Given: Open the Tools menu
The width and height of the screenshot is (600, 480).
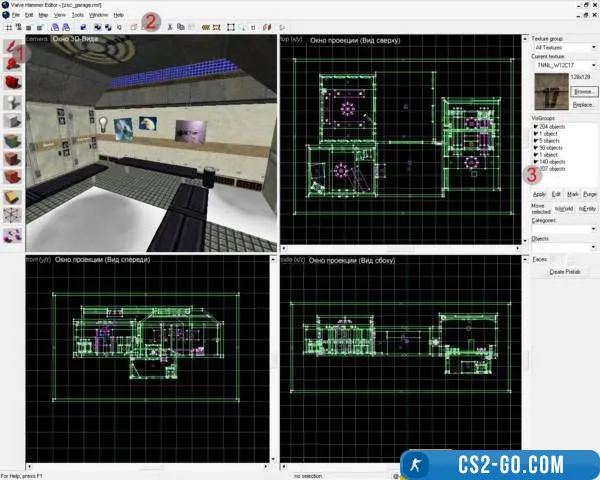Looking at the screenshot, I should 77,16.
